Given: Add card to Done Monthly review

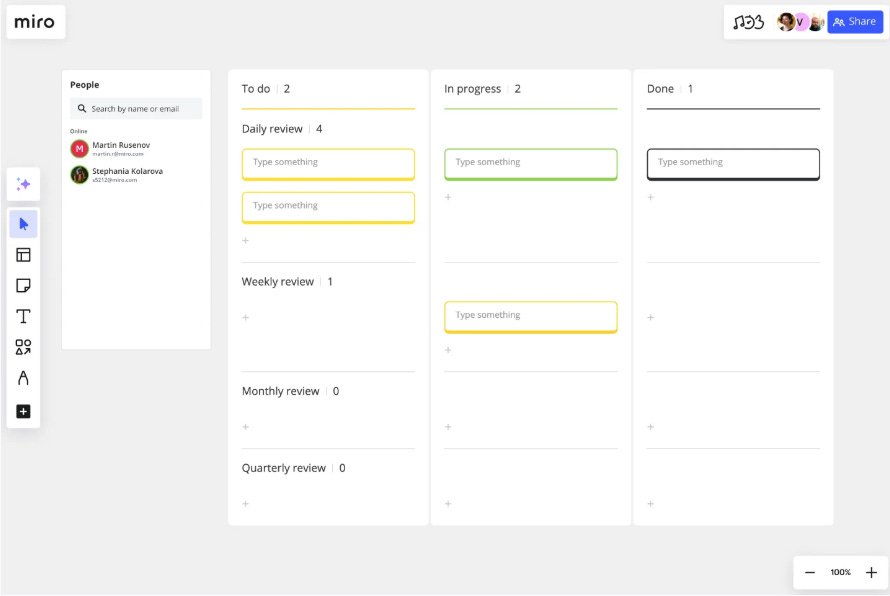Looking at the screenshot, I should pos(651,427).
